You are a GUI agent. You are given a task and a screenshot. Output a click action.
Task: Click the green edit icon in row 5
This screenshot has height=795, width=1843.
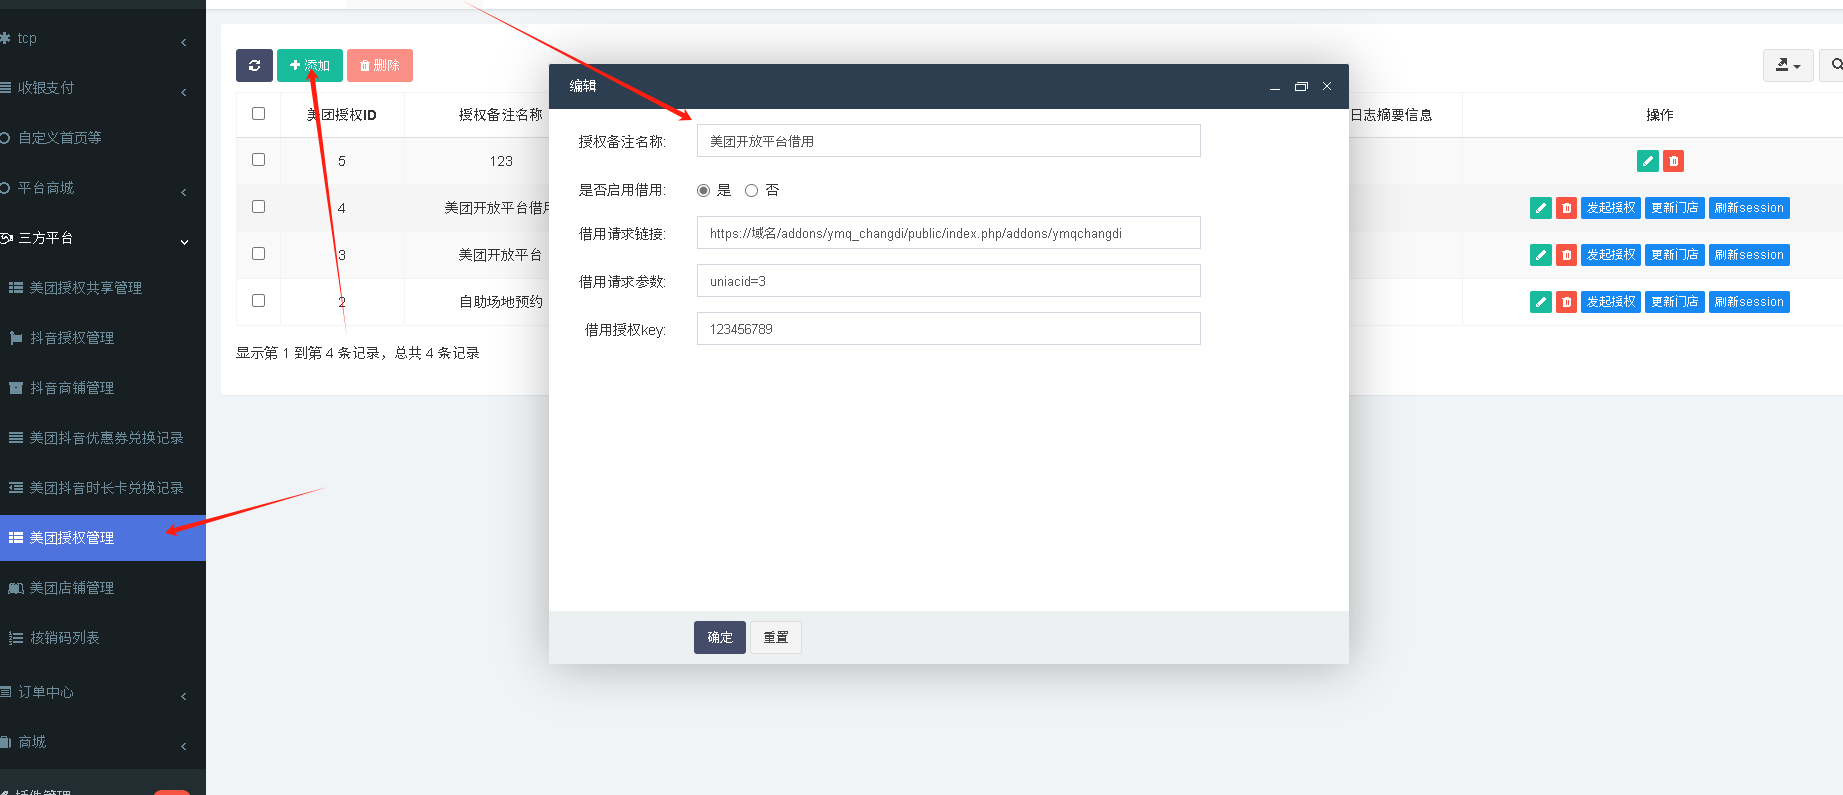[x=1648, y=161]
